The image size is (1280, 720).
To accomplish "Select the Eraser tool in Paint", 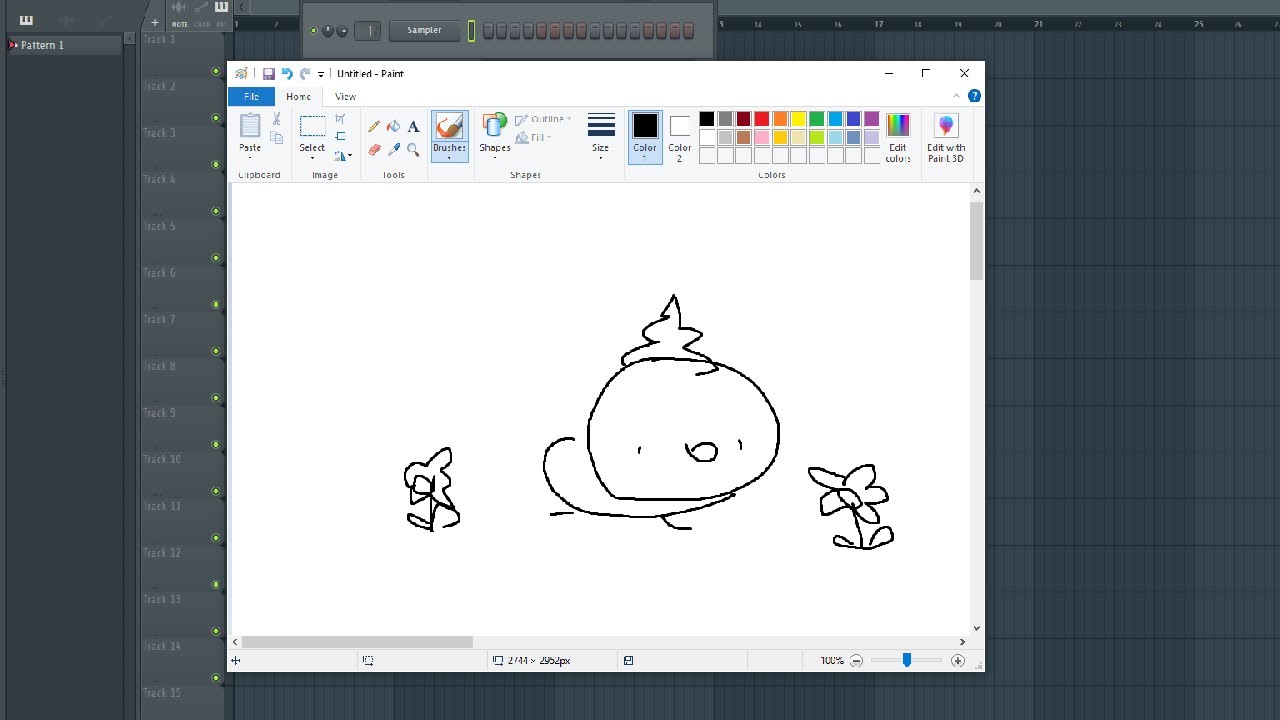I will [x=374, y=150].
